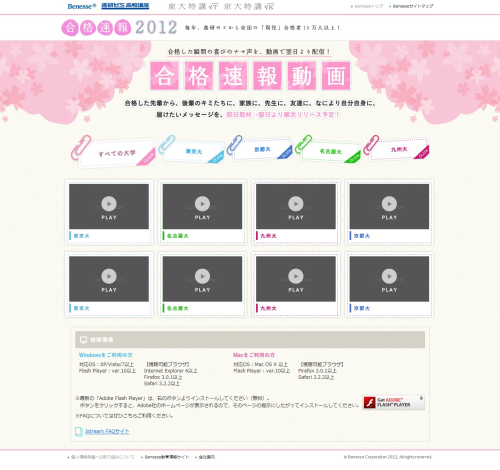Play the bottom-row 名古屋大 video
This screenshot has width=500, height=470.
point(202,279)
